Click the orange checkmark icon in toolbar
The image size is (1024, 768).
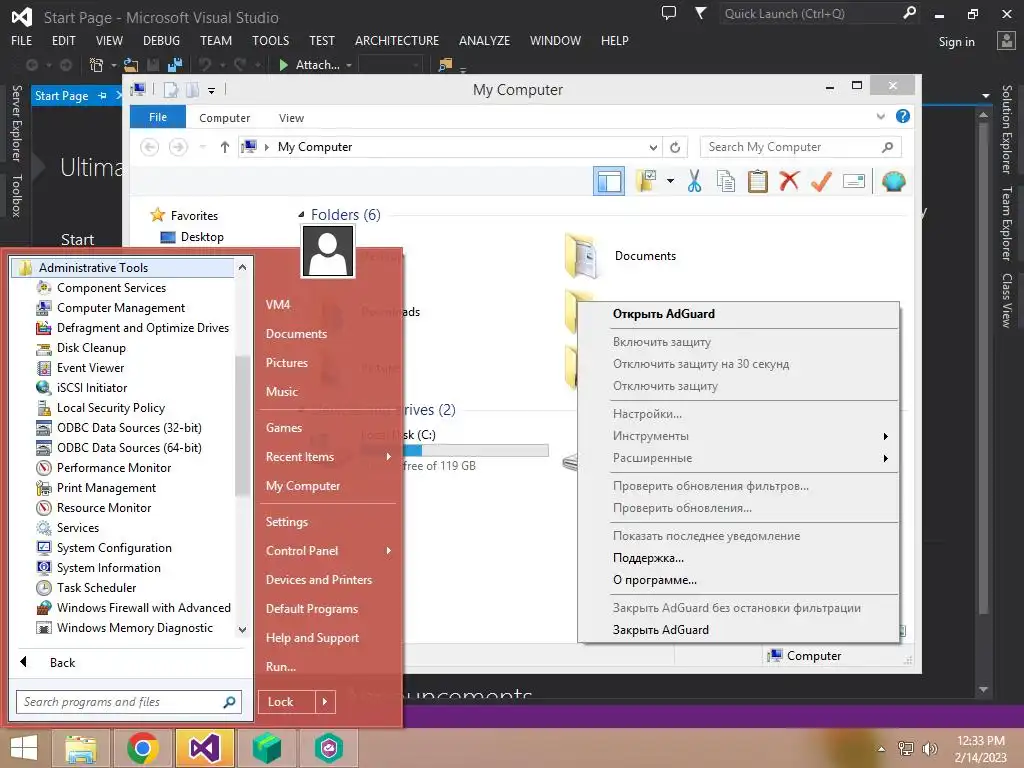pyautogui.click(x=821, y=181)
